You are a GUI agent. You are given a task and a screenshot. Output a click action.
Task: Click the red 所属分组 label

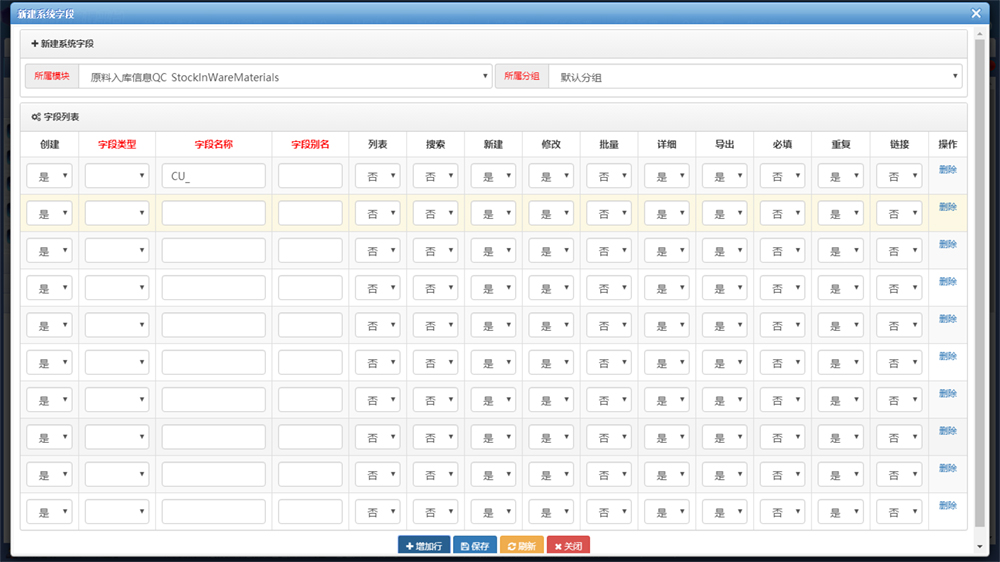[x=522, y=76]
